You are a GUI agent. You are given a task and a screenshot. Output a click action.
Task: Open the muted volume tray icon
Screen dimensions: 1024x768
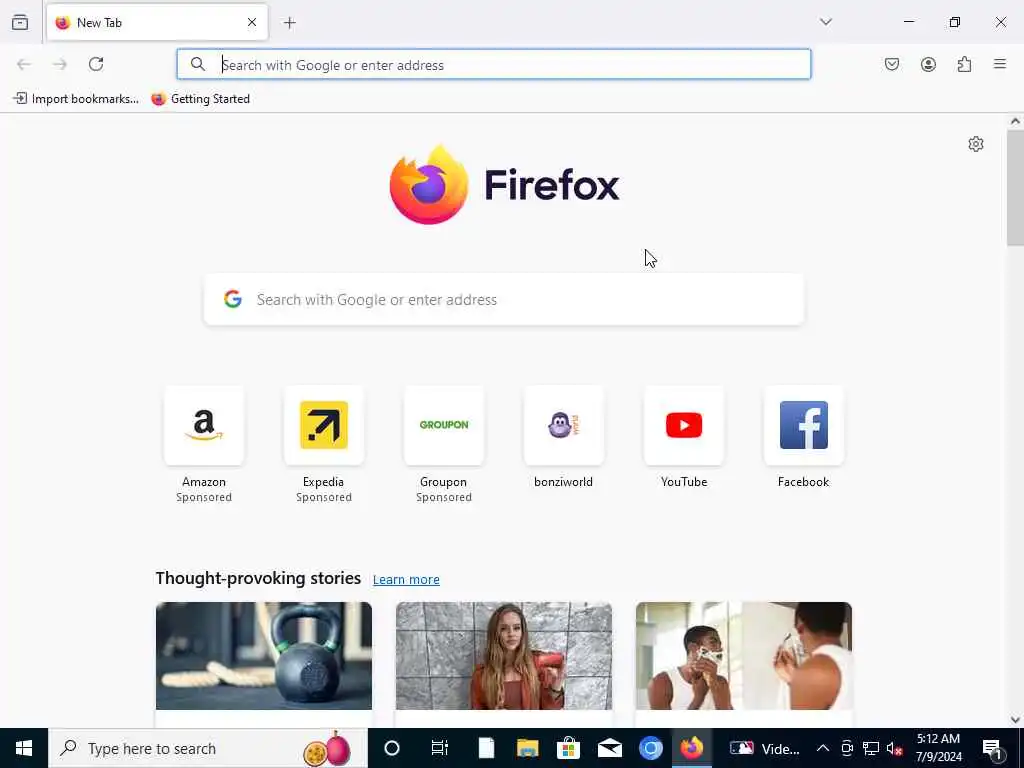(x=894, y=748)
